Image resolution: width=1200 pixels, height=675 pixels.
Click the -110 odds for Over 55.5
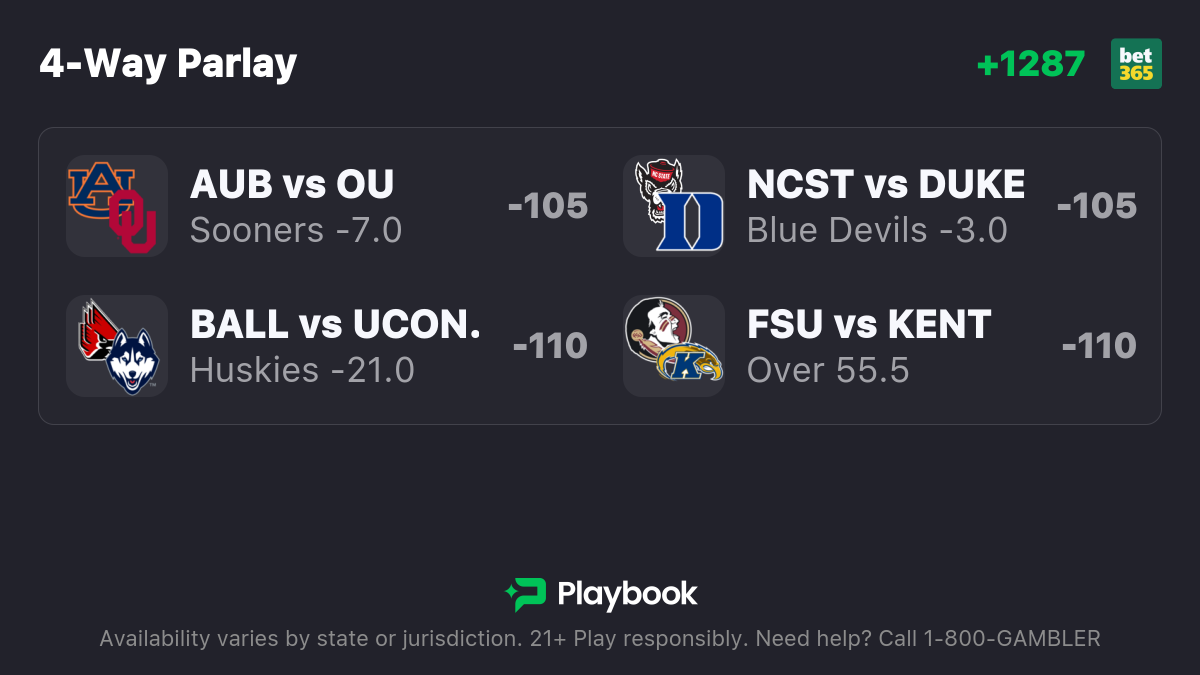point(1099,346)
